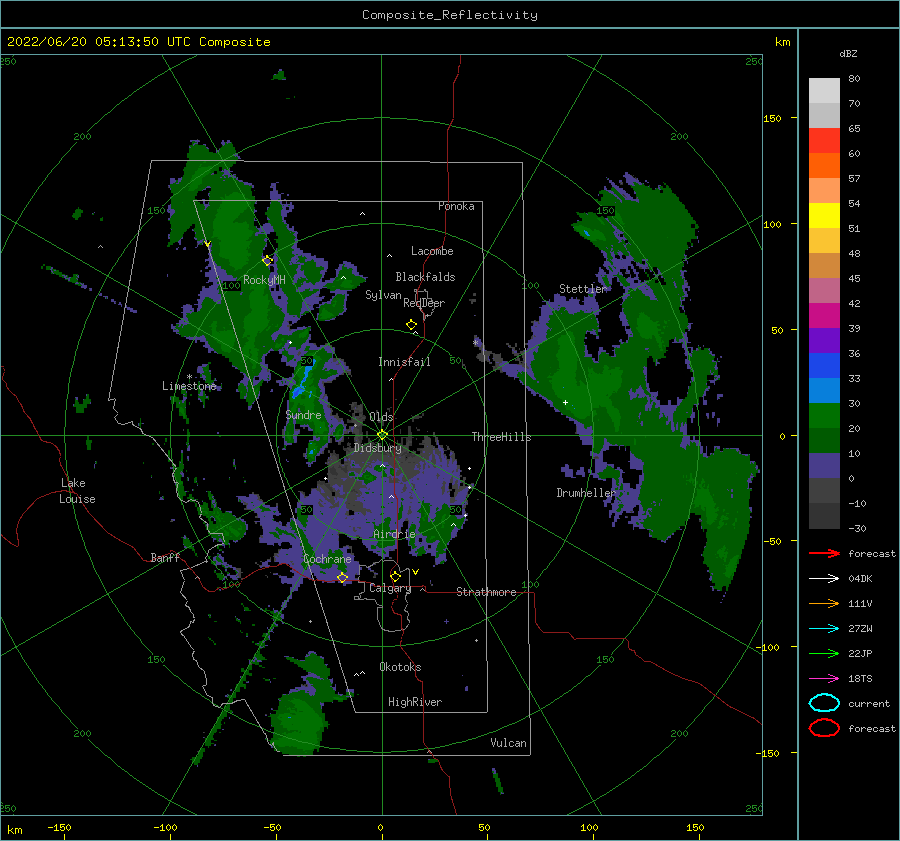Viewport: 900px width, 841px height.
Task: Click the cyan current ellipse icon
Action: coord(824,703)
